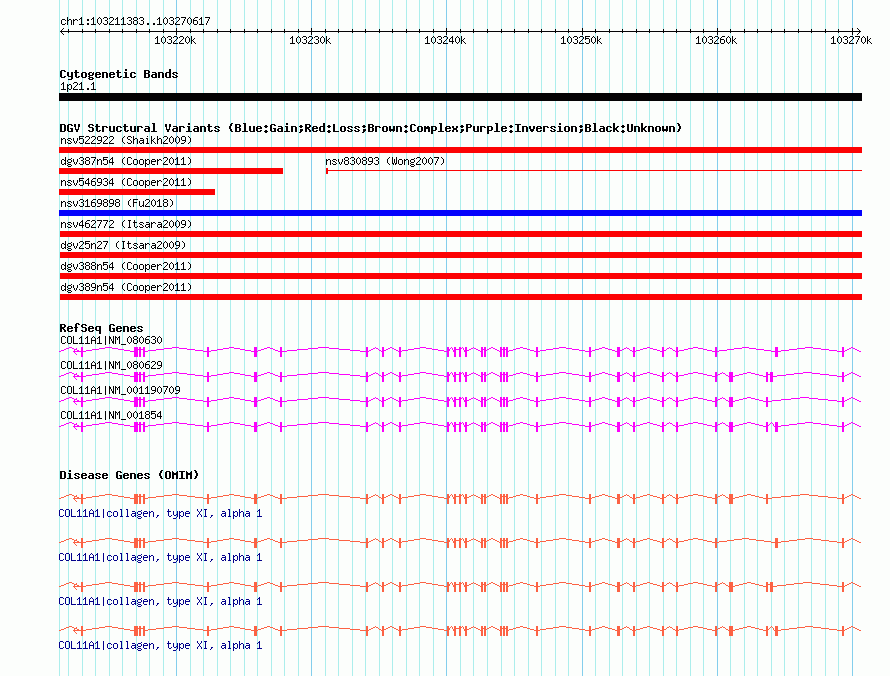This screenshot has width=890, height=676.
Task: Click the nsv462772 (Itsara2009) variant label
Action: coord(126,224)
